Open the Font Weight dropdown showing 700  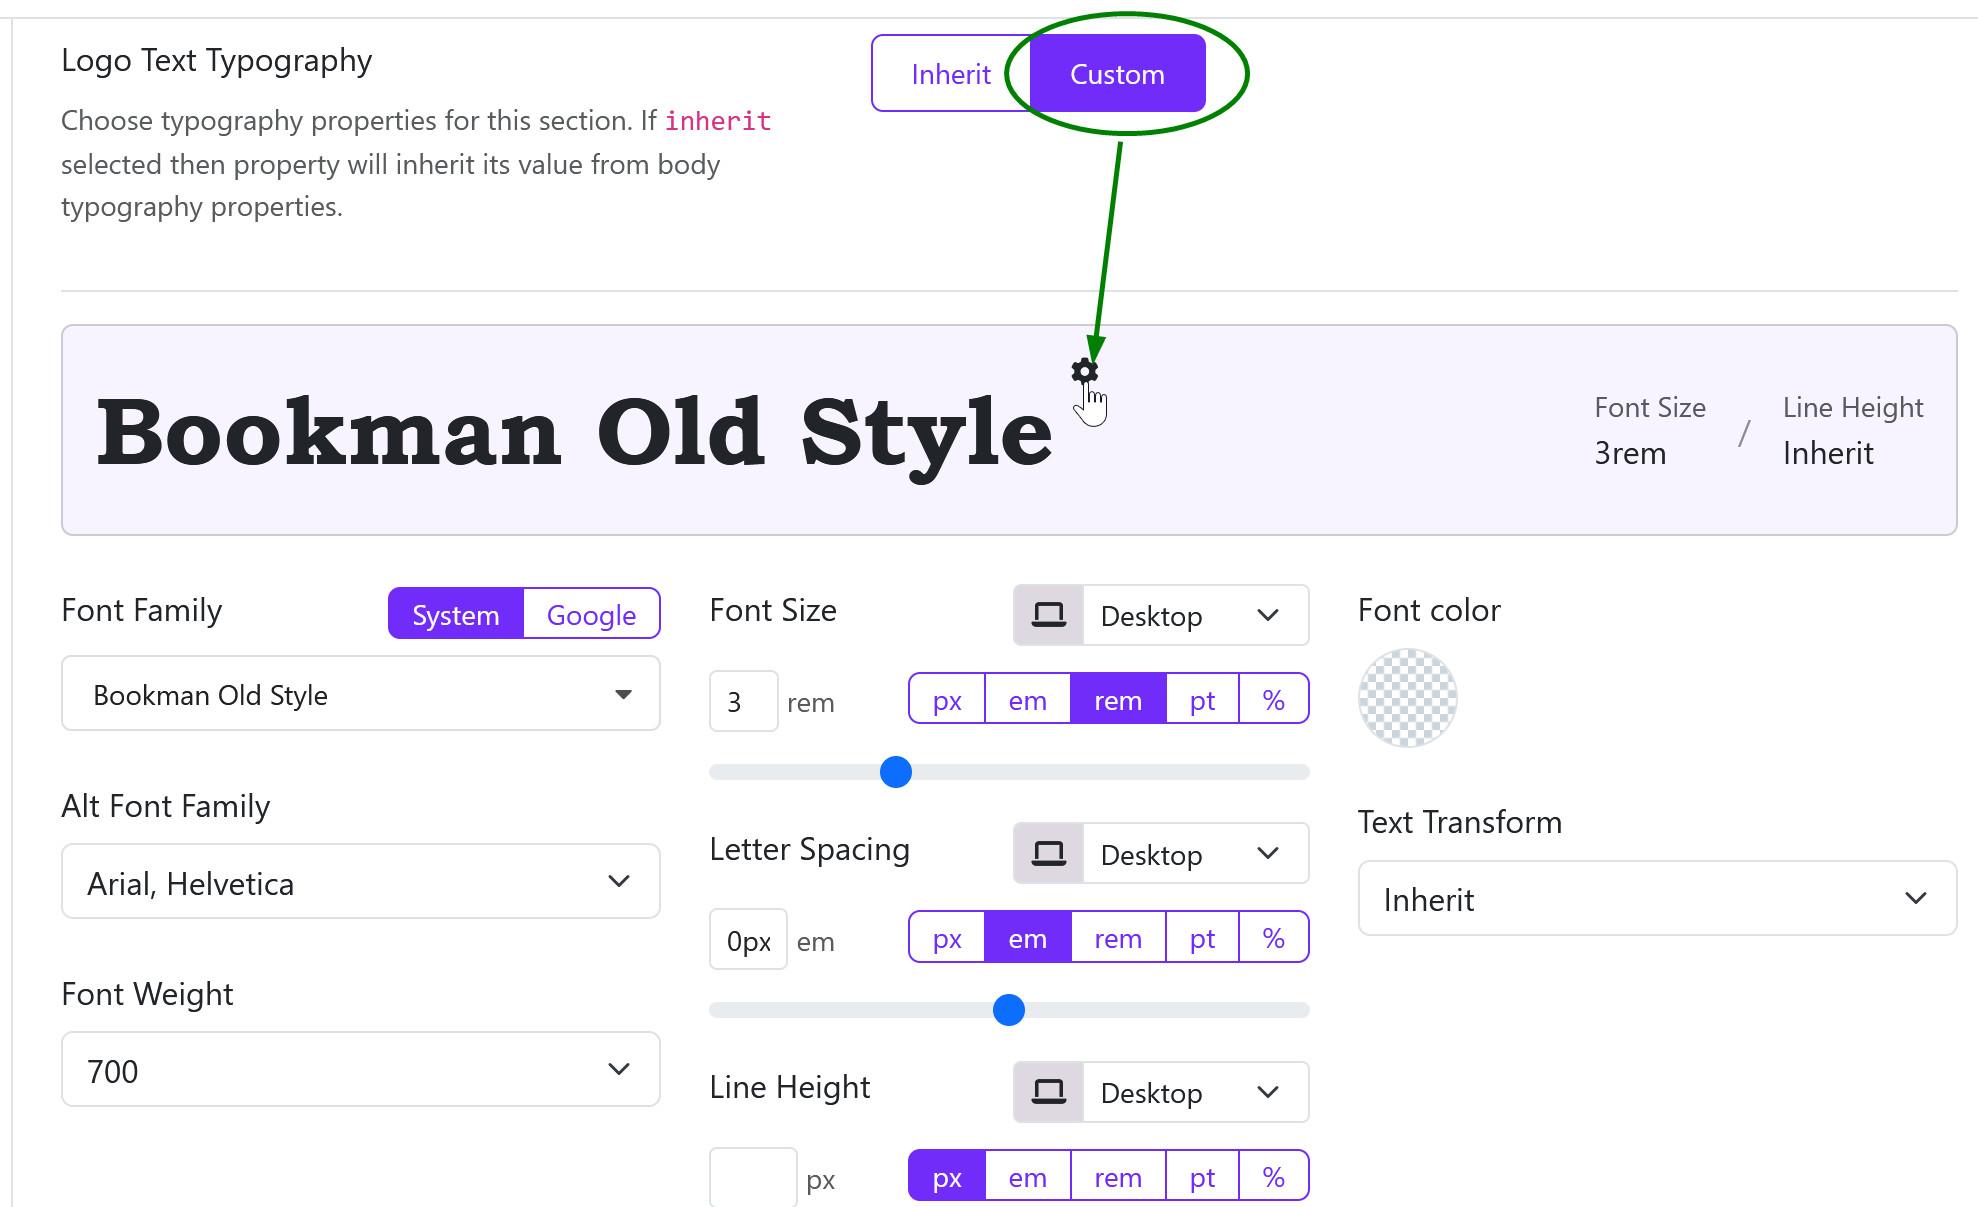[360, 1069]
